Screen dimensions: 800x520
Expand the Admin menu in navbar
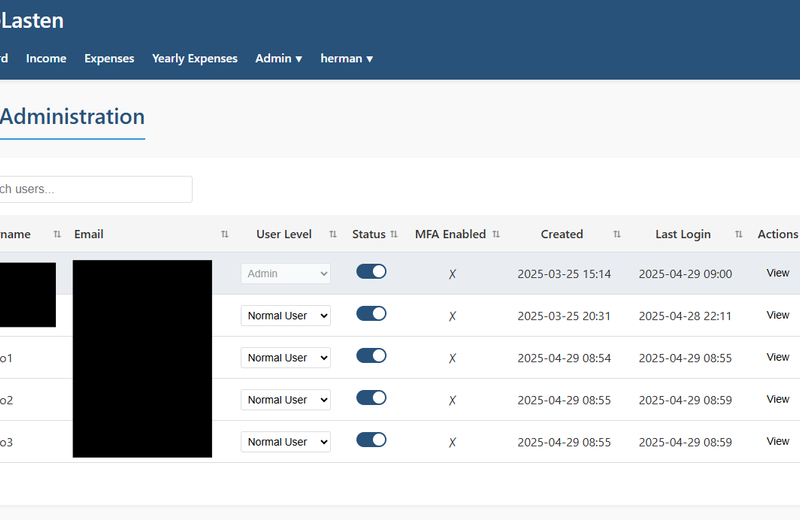click(x=279, y=59)
